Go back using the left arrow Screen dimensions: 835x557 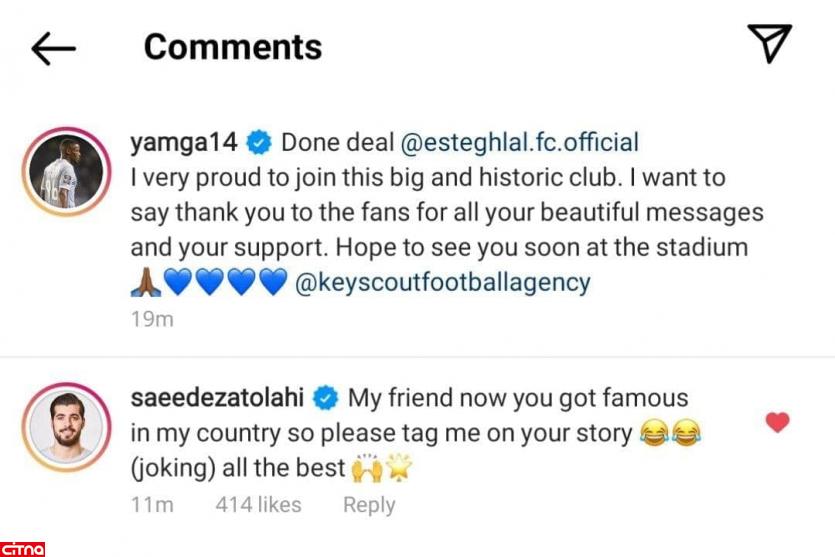[x=53, y=47]
